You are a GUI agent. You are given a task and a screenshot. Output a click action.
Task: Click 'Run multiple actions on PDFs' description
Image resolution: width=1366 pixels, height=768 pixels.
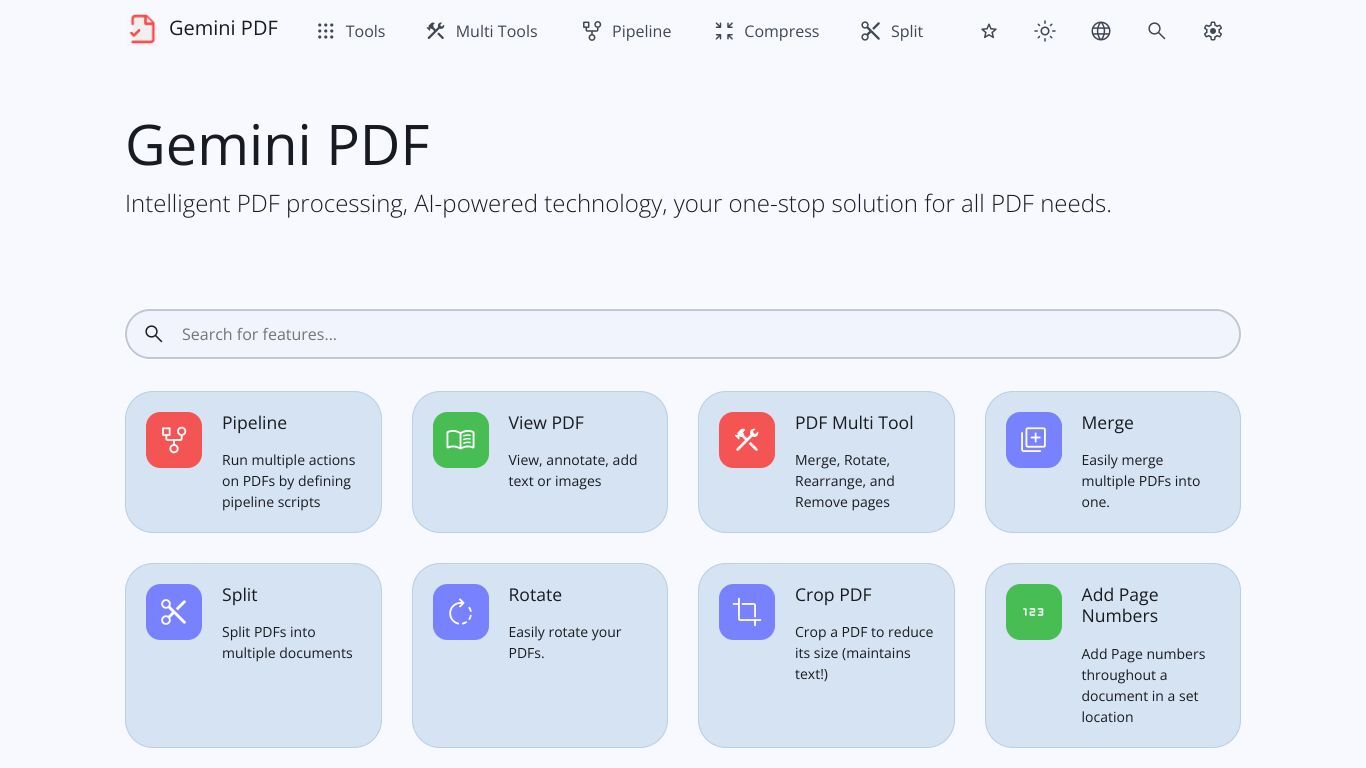point(288,481)
